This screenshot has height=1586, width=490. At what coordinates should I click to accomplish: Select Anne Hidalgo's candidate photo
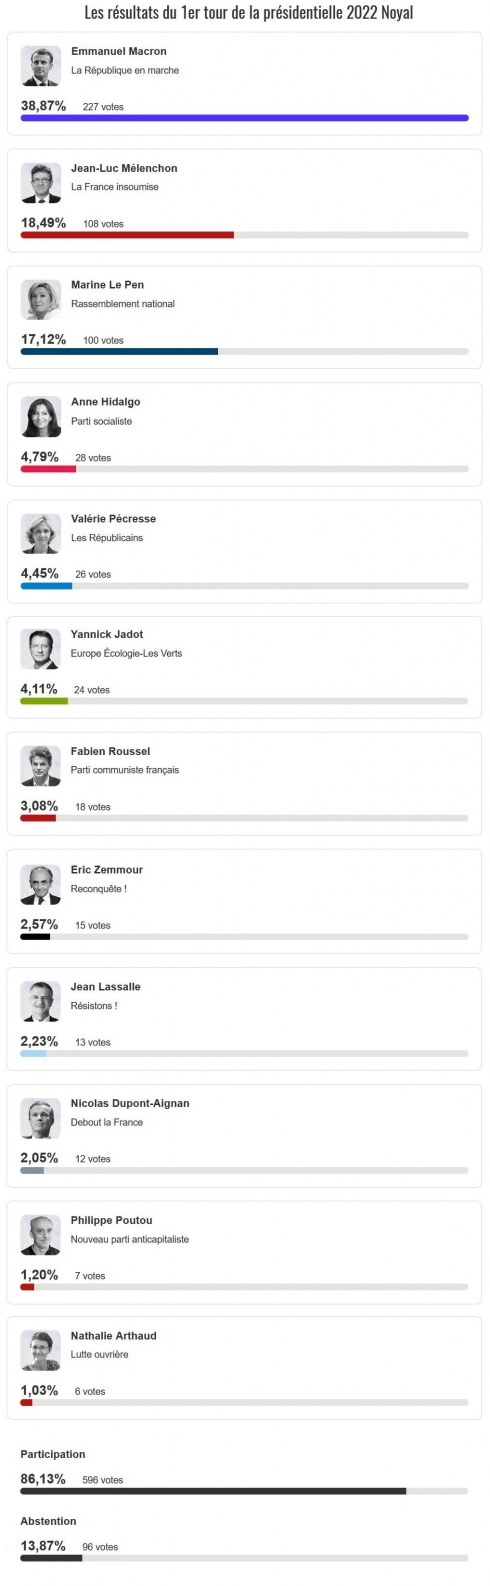coord(41,417)
